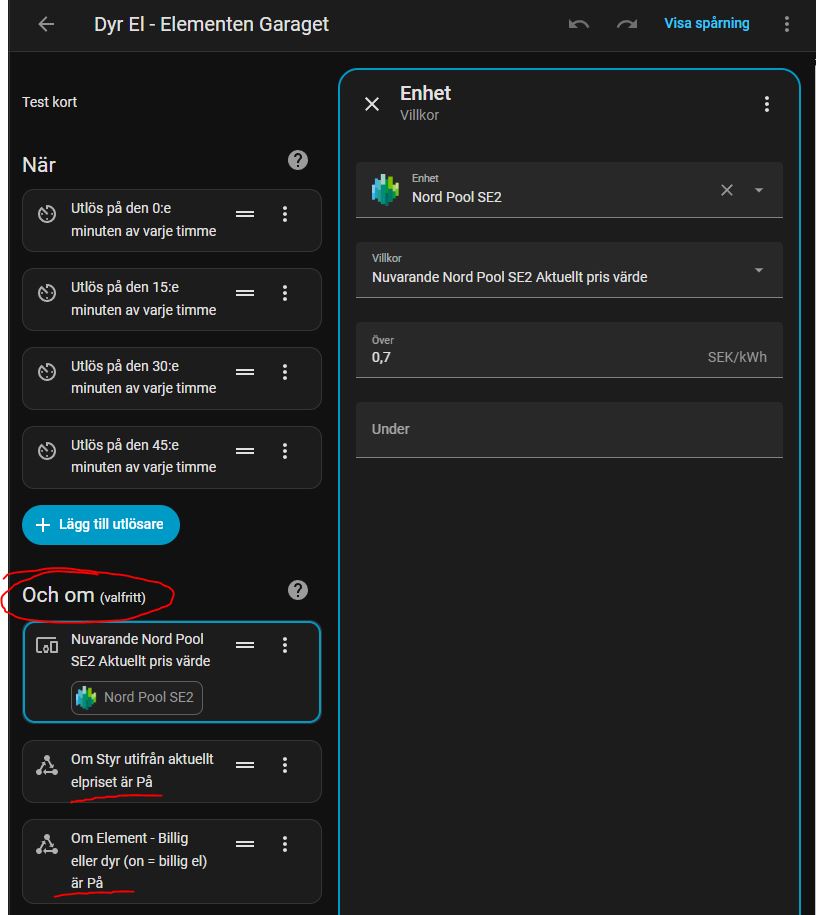Open help for the Och om section
Viewport: 816px width, 915px height.
(297, 590)
